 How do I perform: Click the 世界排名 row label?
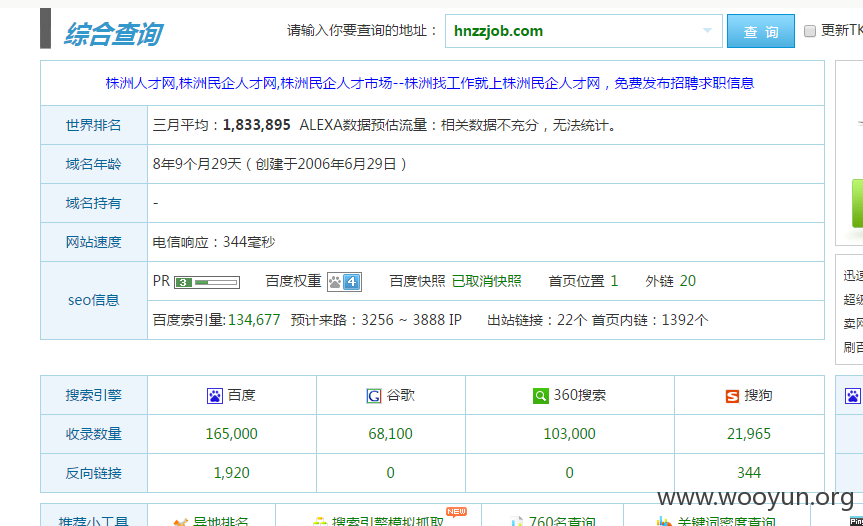(x=94, y=125)
